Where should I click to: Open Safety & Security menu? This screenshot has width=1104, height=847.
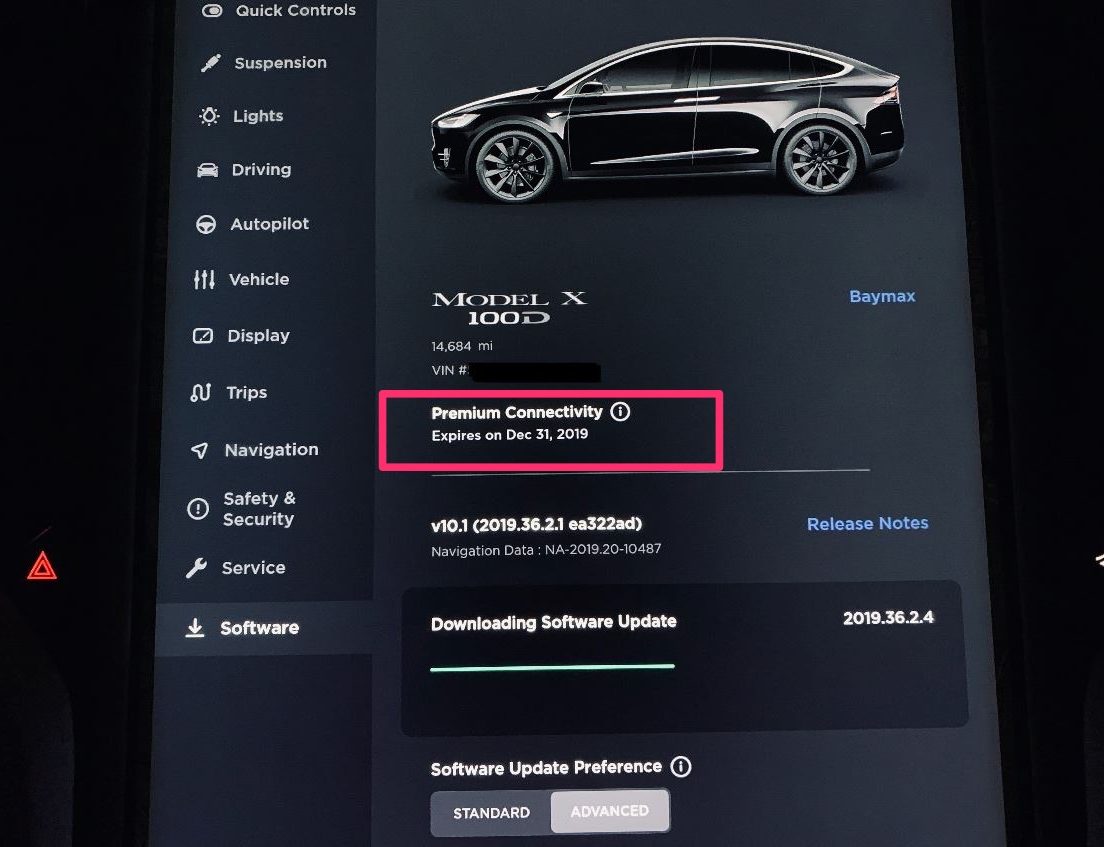241,508
